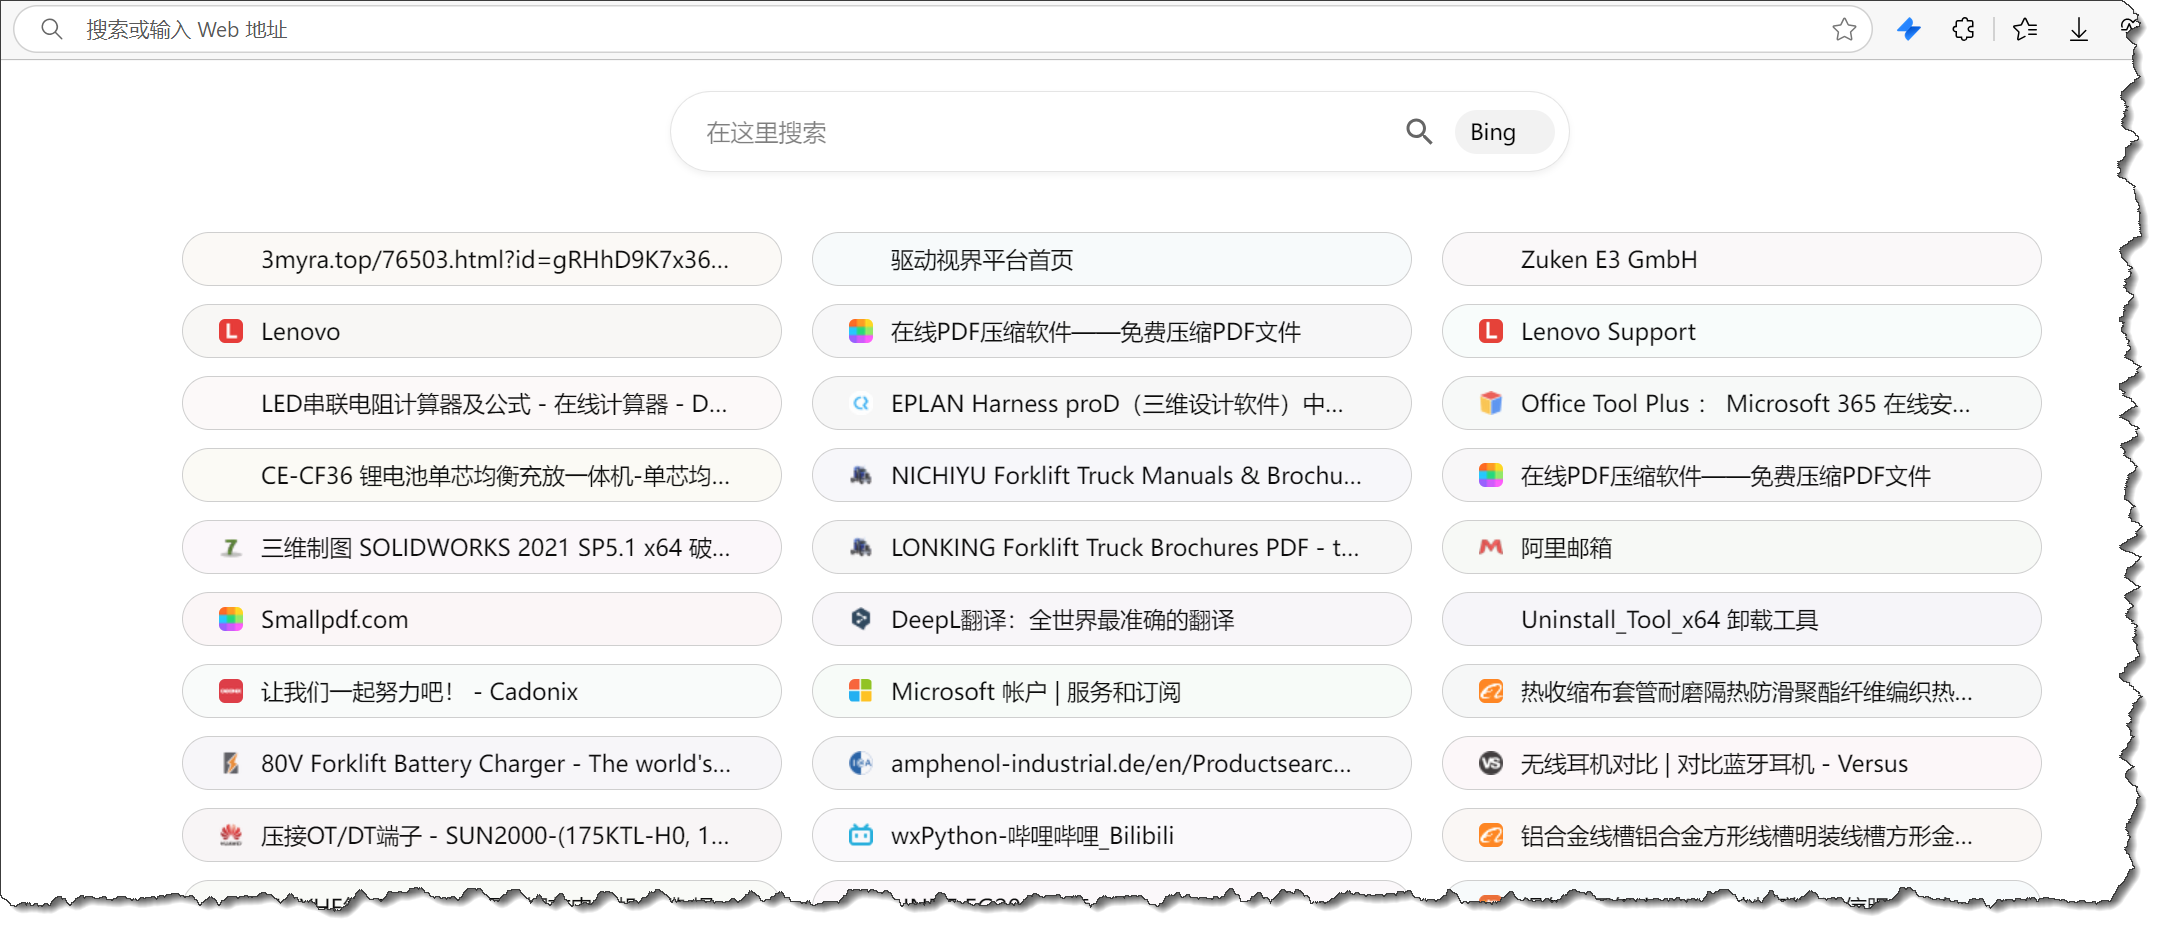Click the 热收缩布套管 orange shop icon
Viewport: 2165px width, 932px height.
tap(1491, 691)
